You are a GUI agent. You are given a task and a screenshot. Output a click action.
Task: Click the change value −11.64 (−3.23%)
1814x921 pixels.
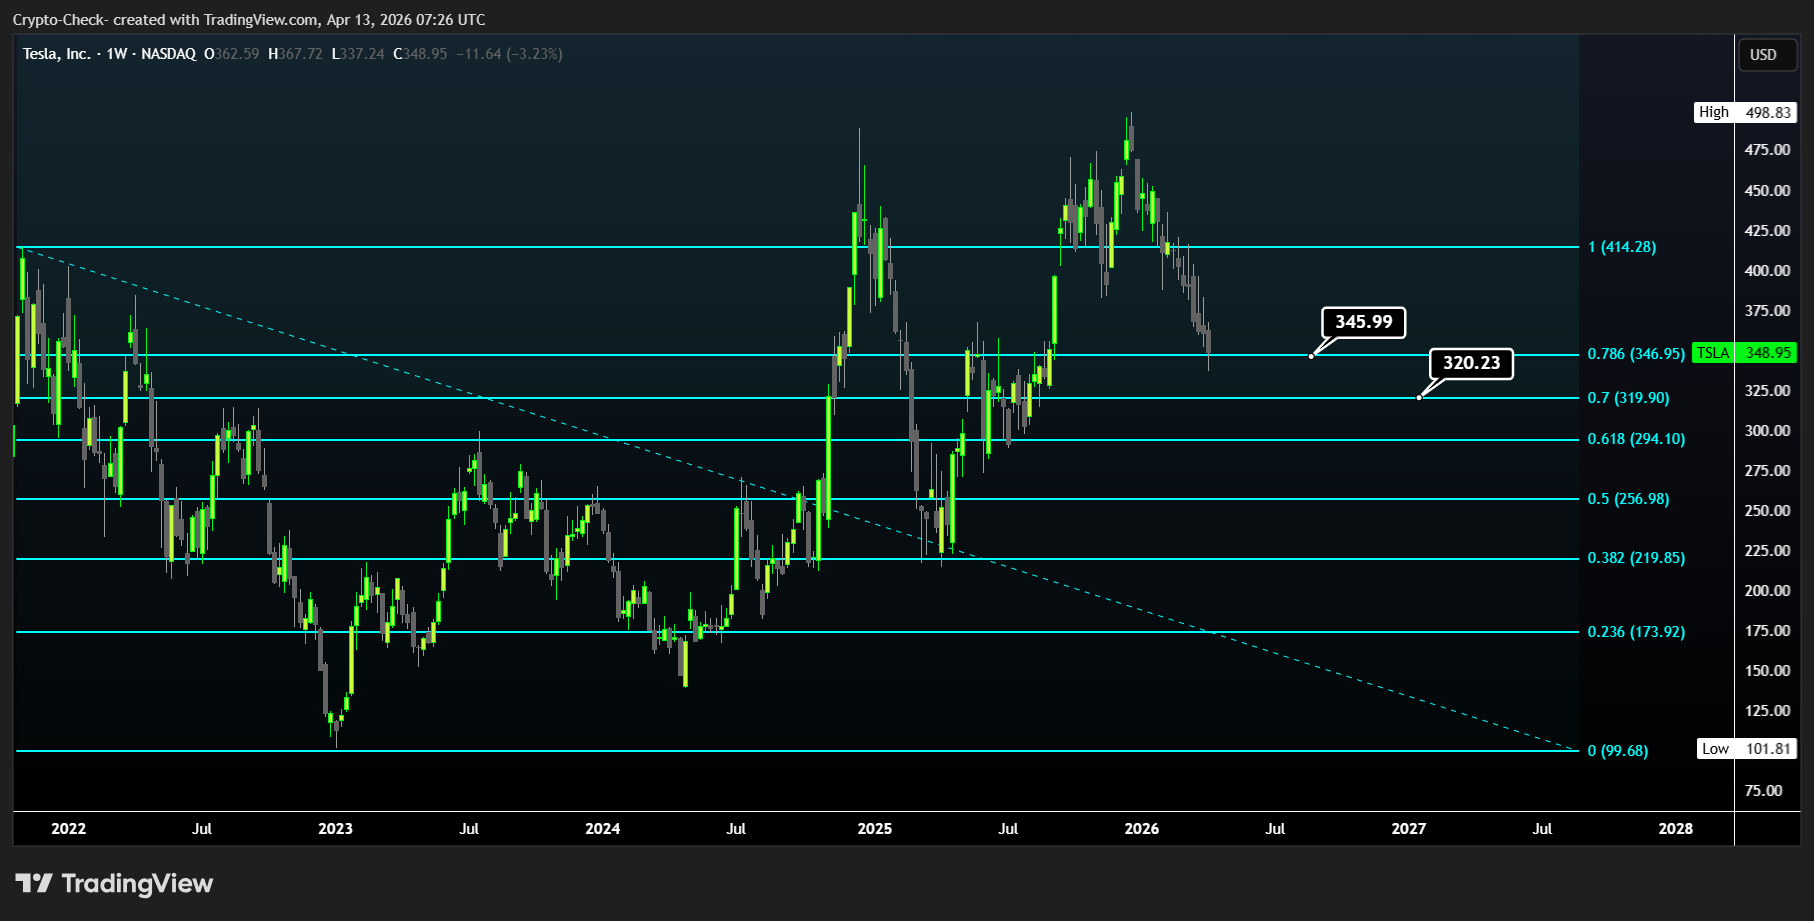click(x=510, y=54)
